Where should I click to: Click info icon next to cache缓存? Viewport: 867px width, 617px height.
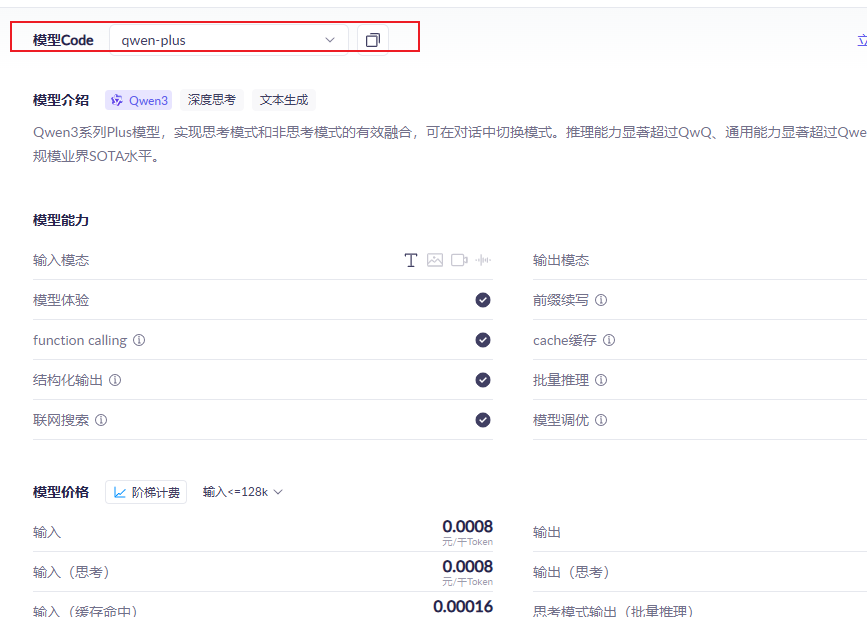[x=609, y=340]
